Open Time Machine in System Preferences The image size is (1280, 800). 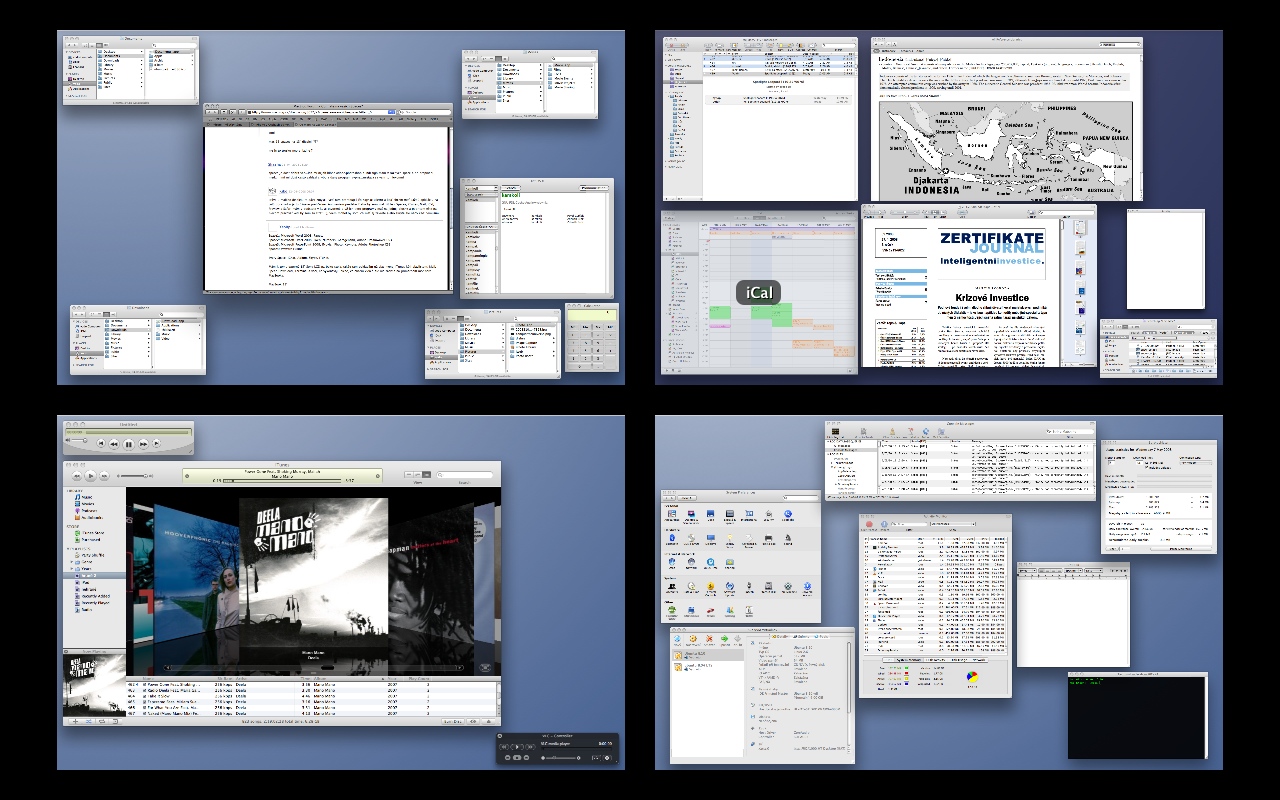(788, 588)
